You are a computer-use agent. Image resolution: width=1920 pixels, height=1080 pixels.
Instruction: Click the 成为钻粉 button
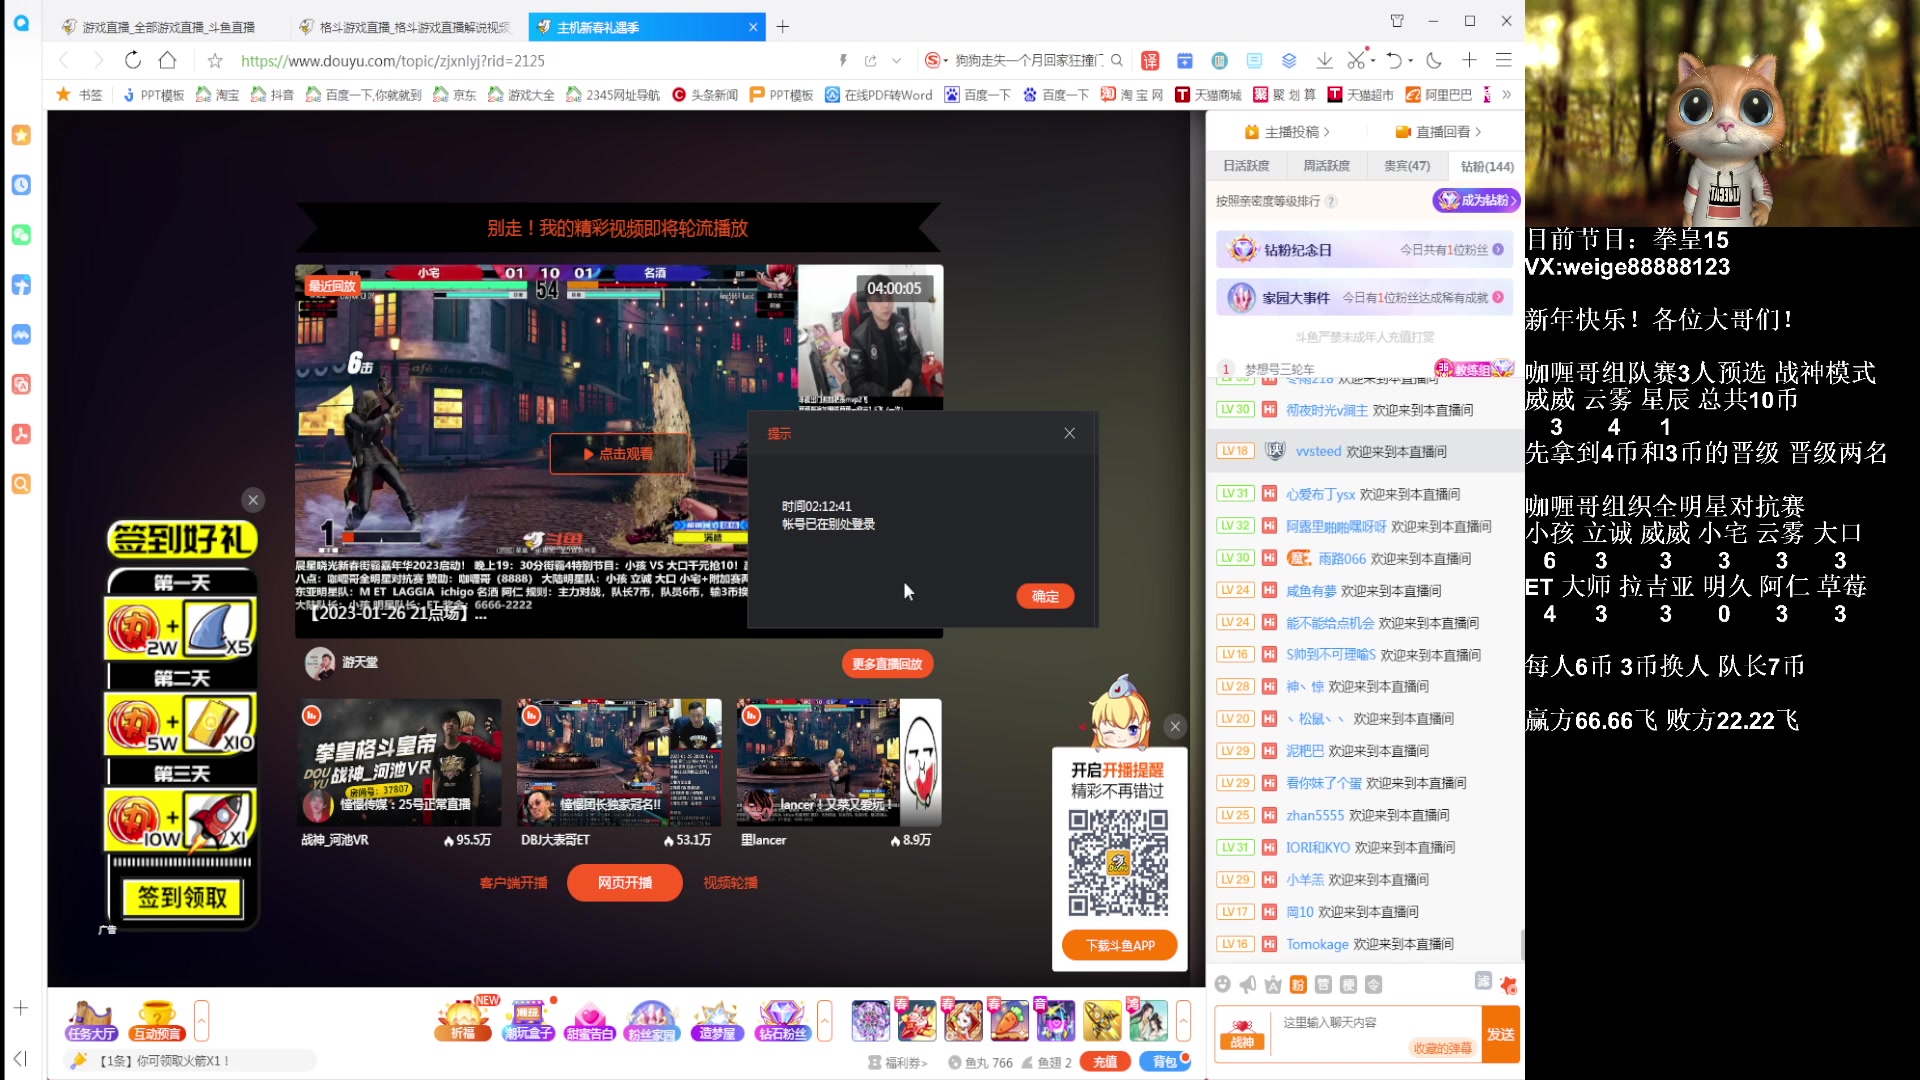[x=1476, y=200]
